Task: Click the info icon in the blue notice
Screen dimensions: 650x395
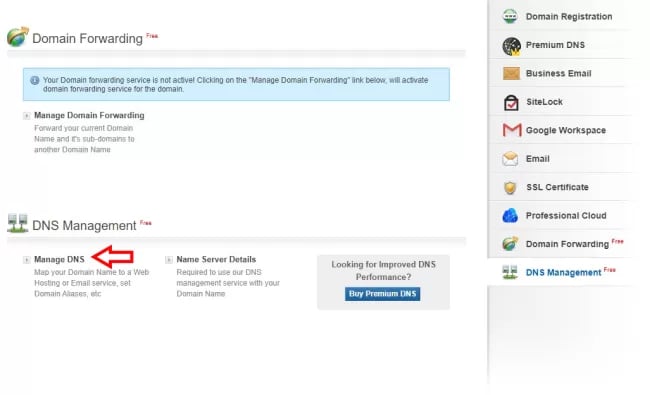Action: 35,80
